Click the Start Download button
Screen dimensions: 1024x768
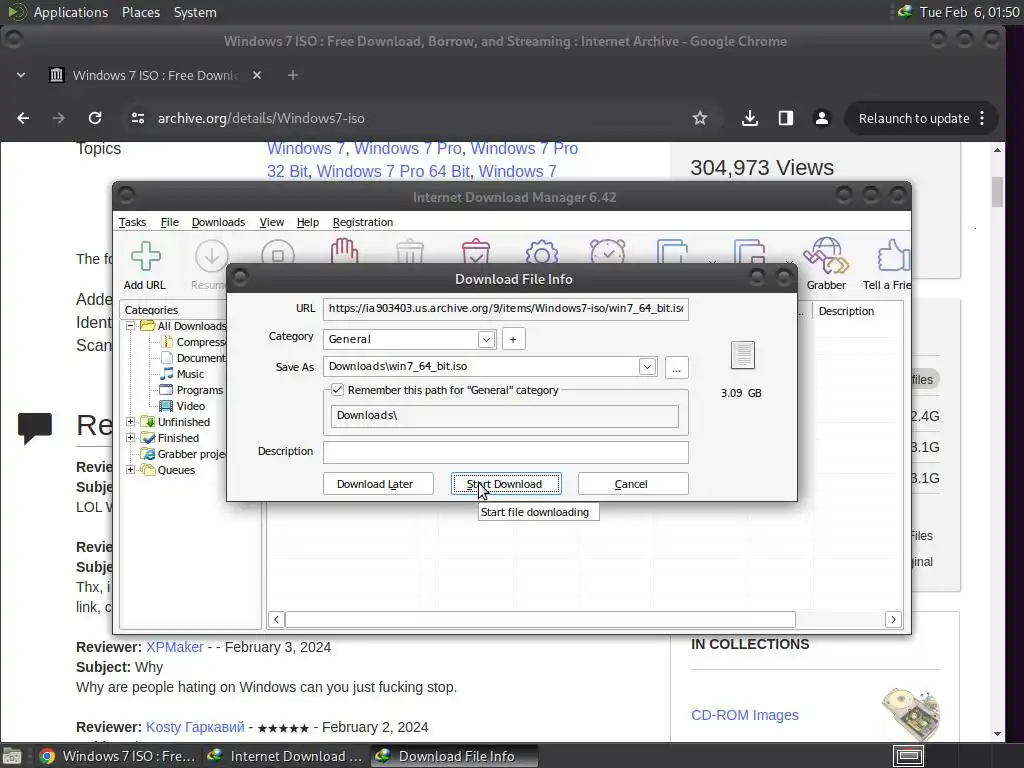pyautogui.click(x=506, y=484)
